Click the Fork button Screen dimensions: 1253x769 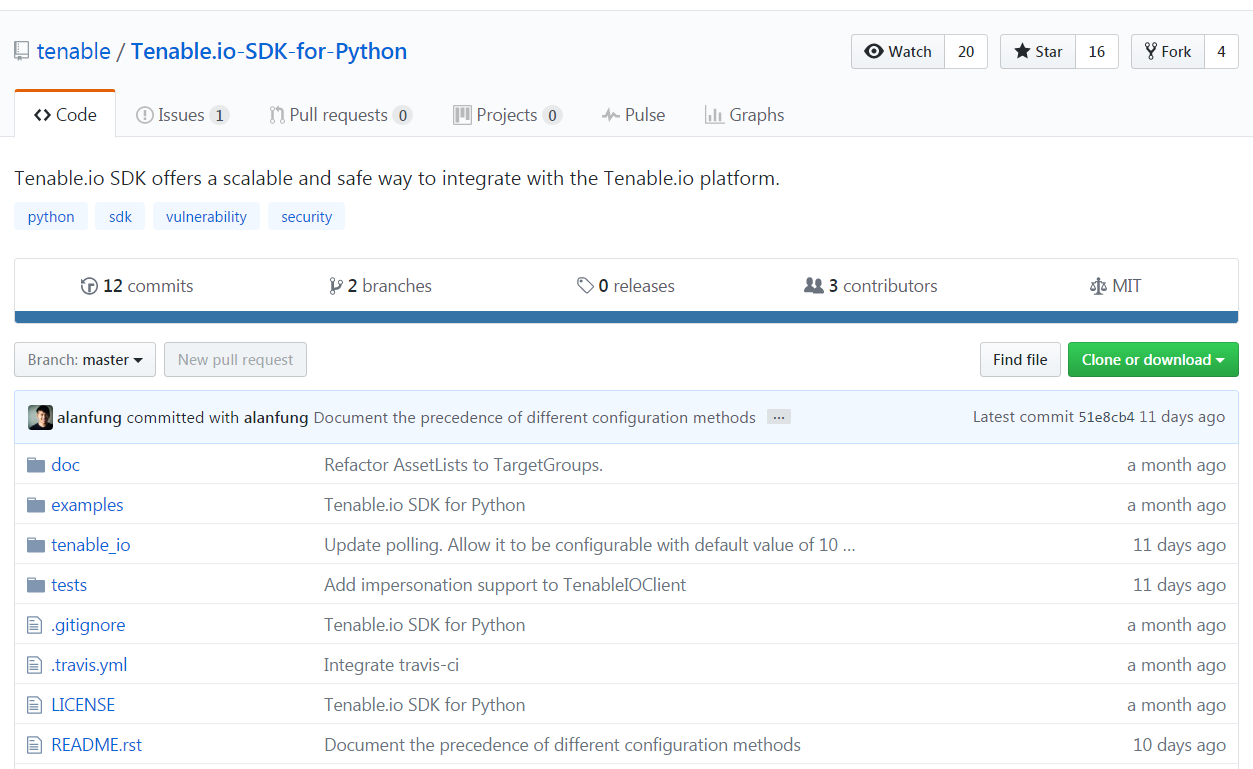point(1168,52)
